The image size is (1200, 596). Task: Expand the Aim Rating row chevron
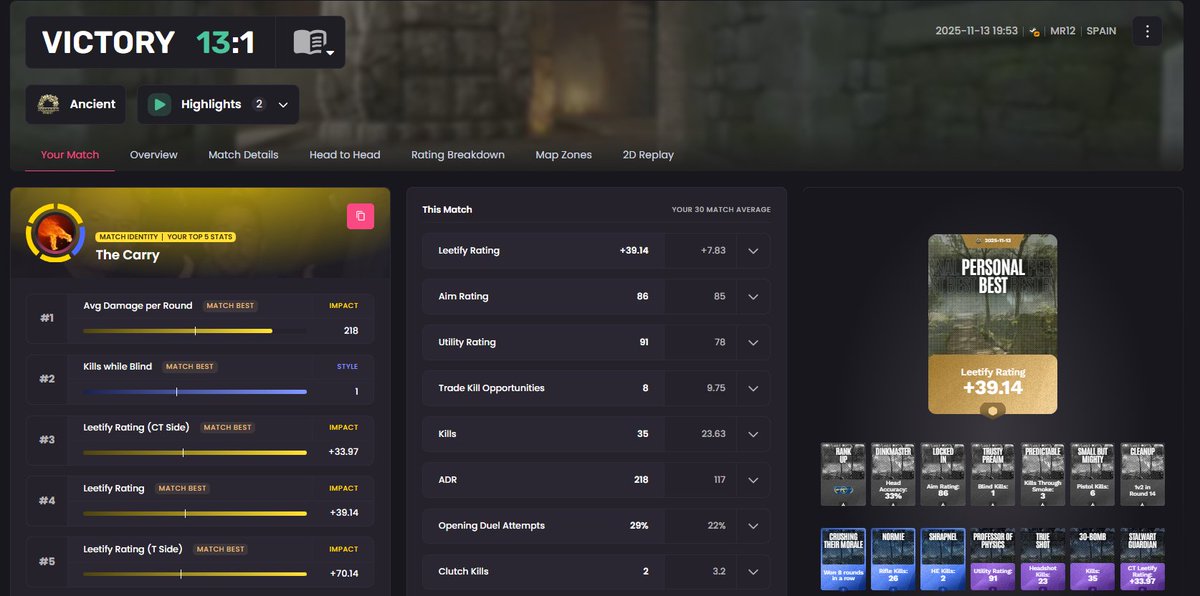753,297
